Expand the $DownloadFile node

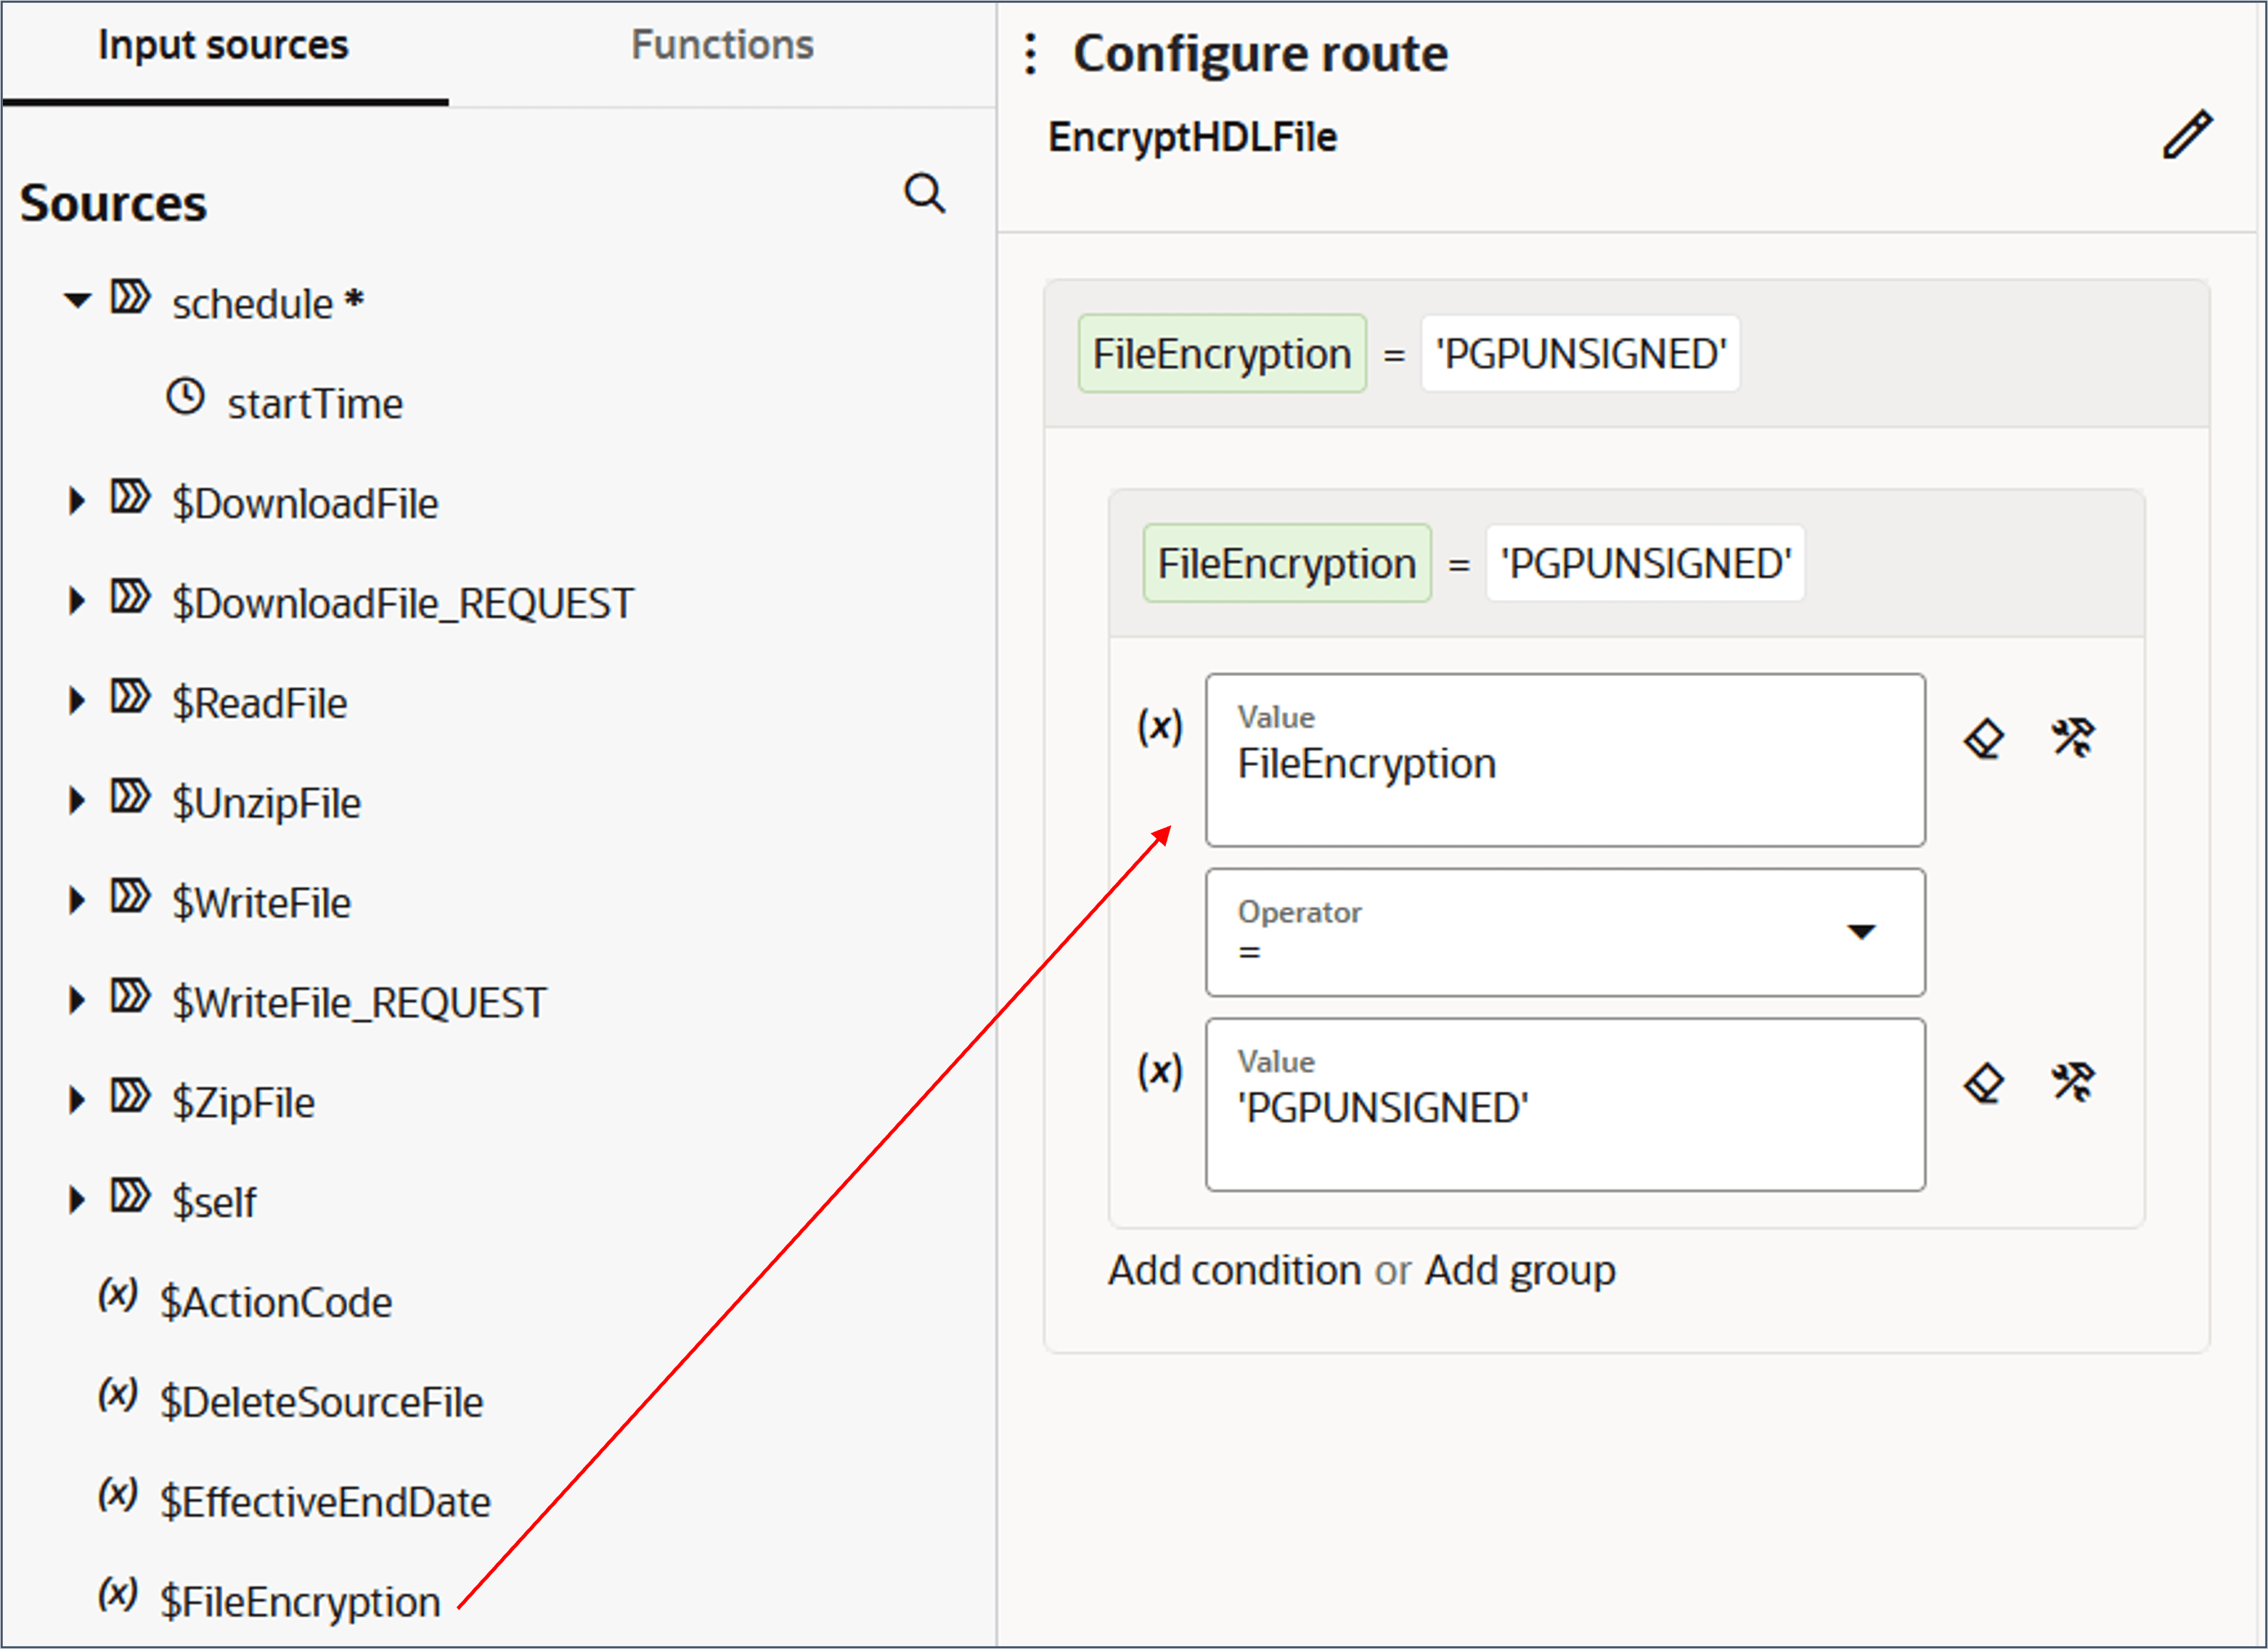[x=77, y=500]
